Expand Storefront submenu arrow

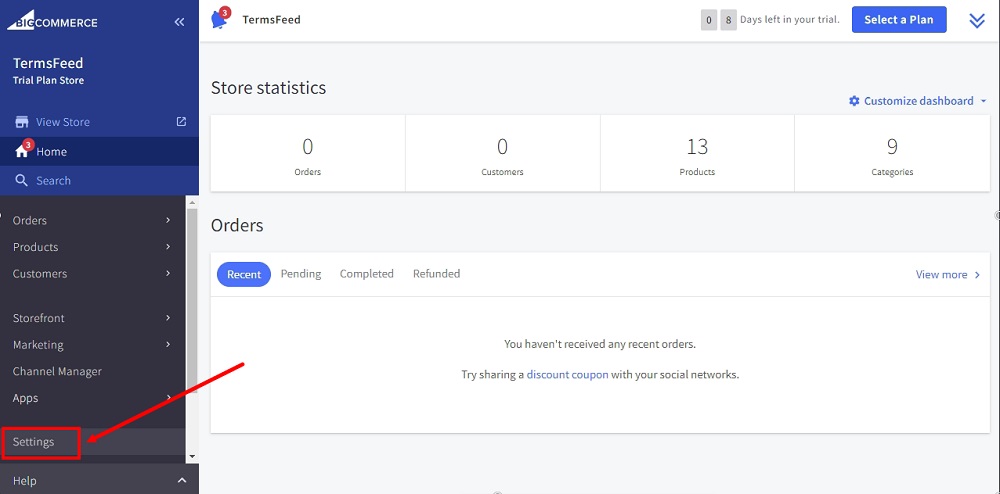(168, 317)
